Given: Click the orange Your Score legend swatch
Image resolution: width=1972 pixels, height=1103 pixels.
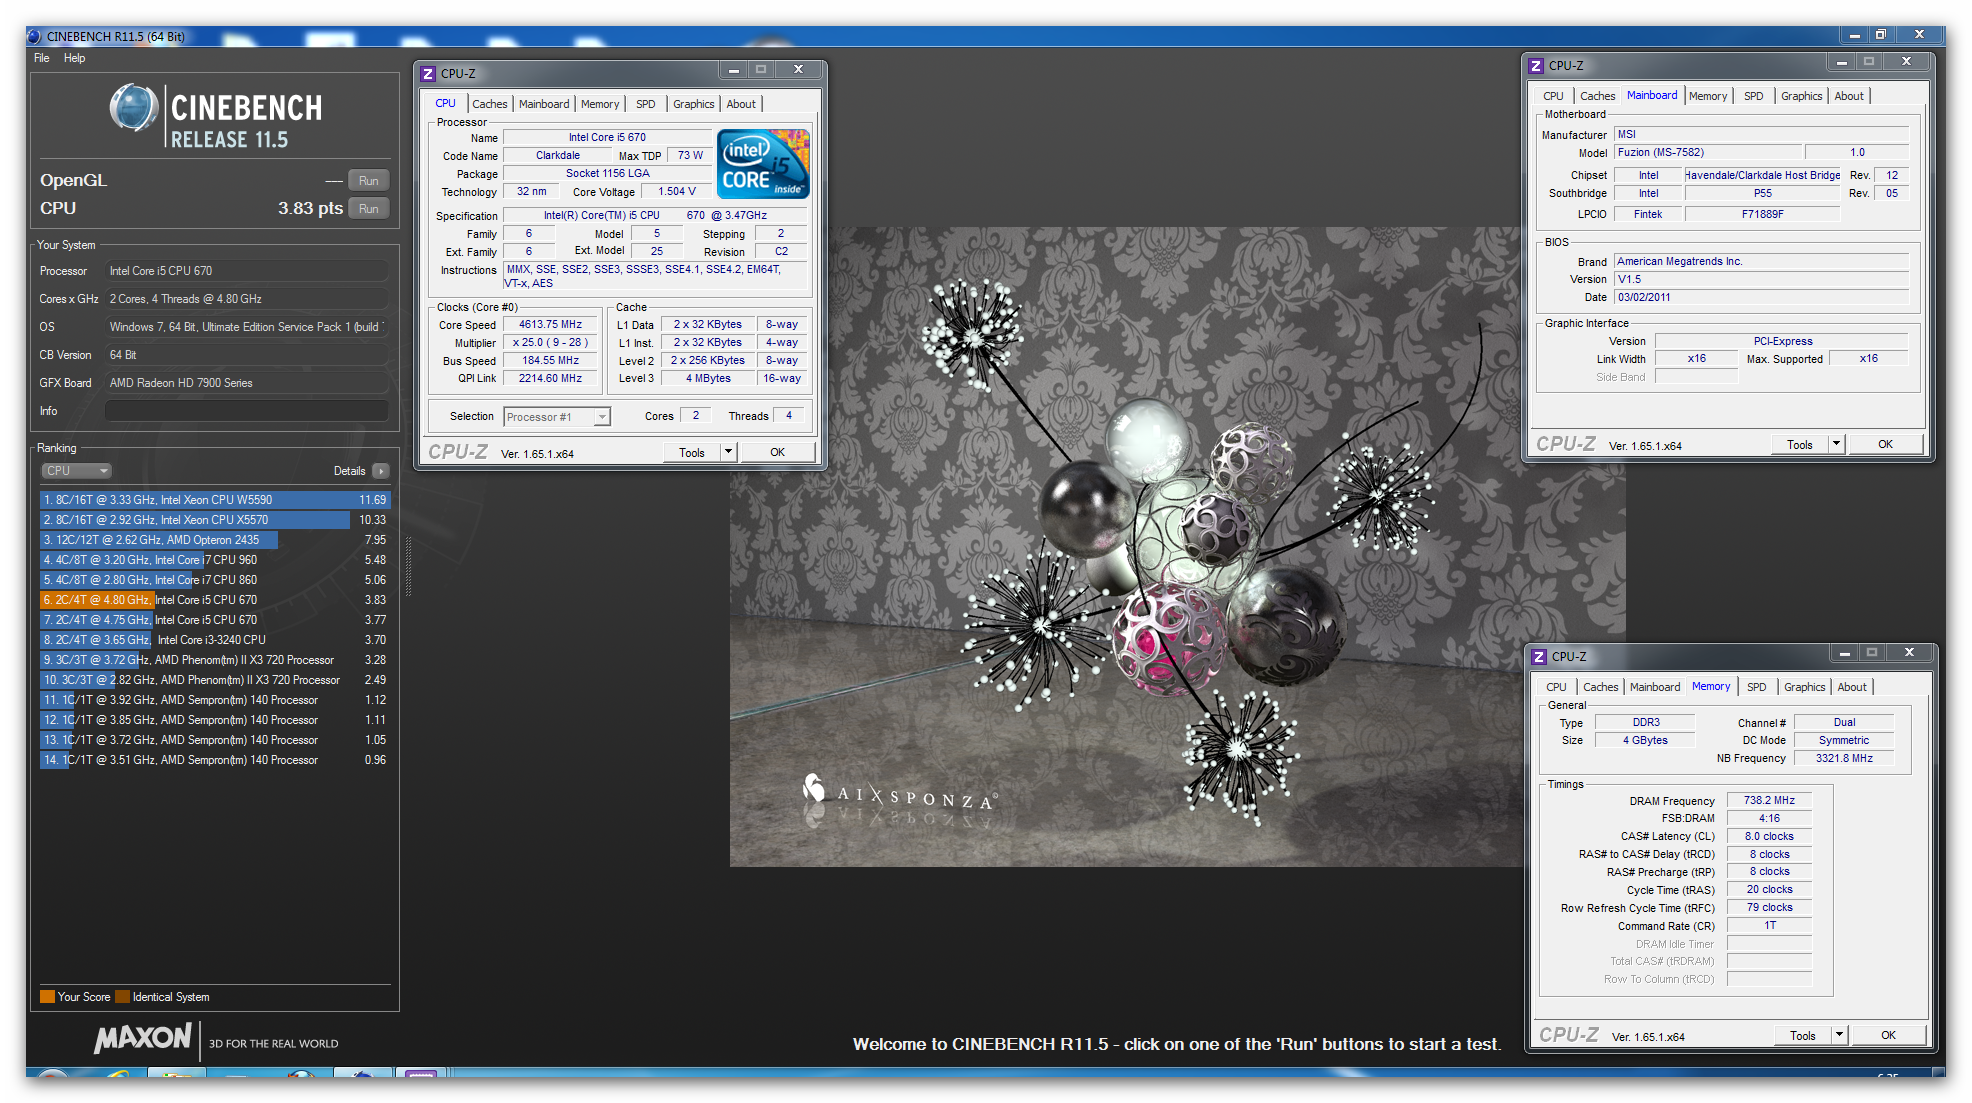Looking at the screenshot, I should (47, 997).
